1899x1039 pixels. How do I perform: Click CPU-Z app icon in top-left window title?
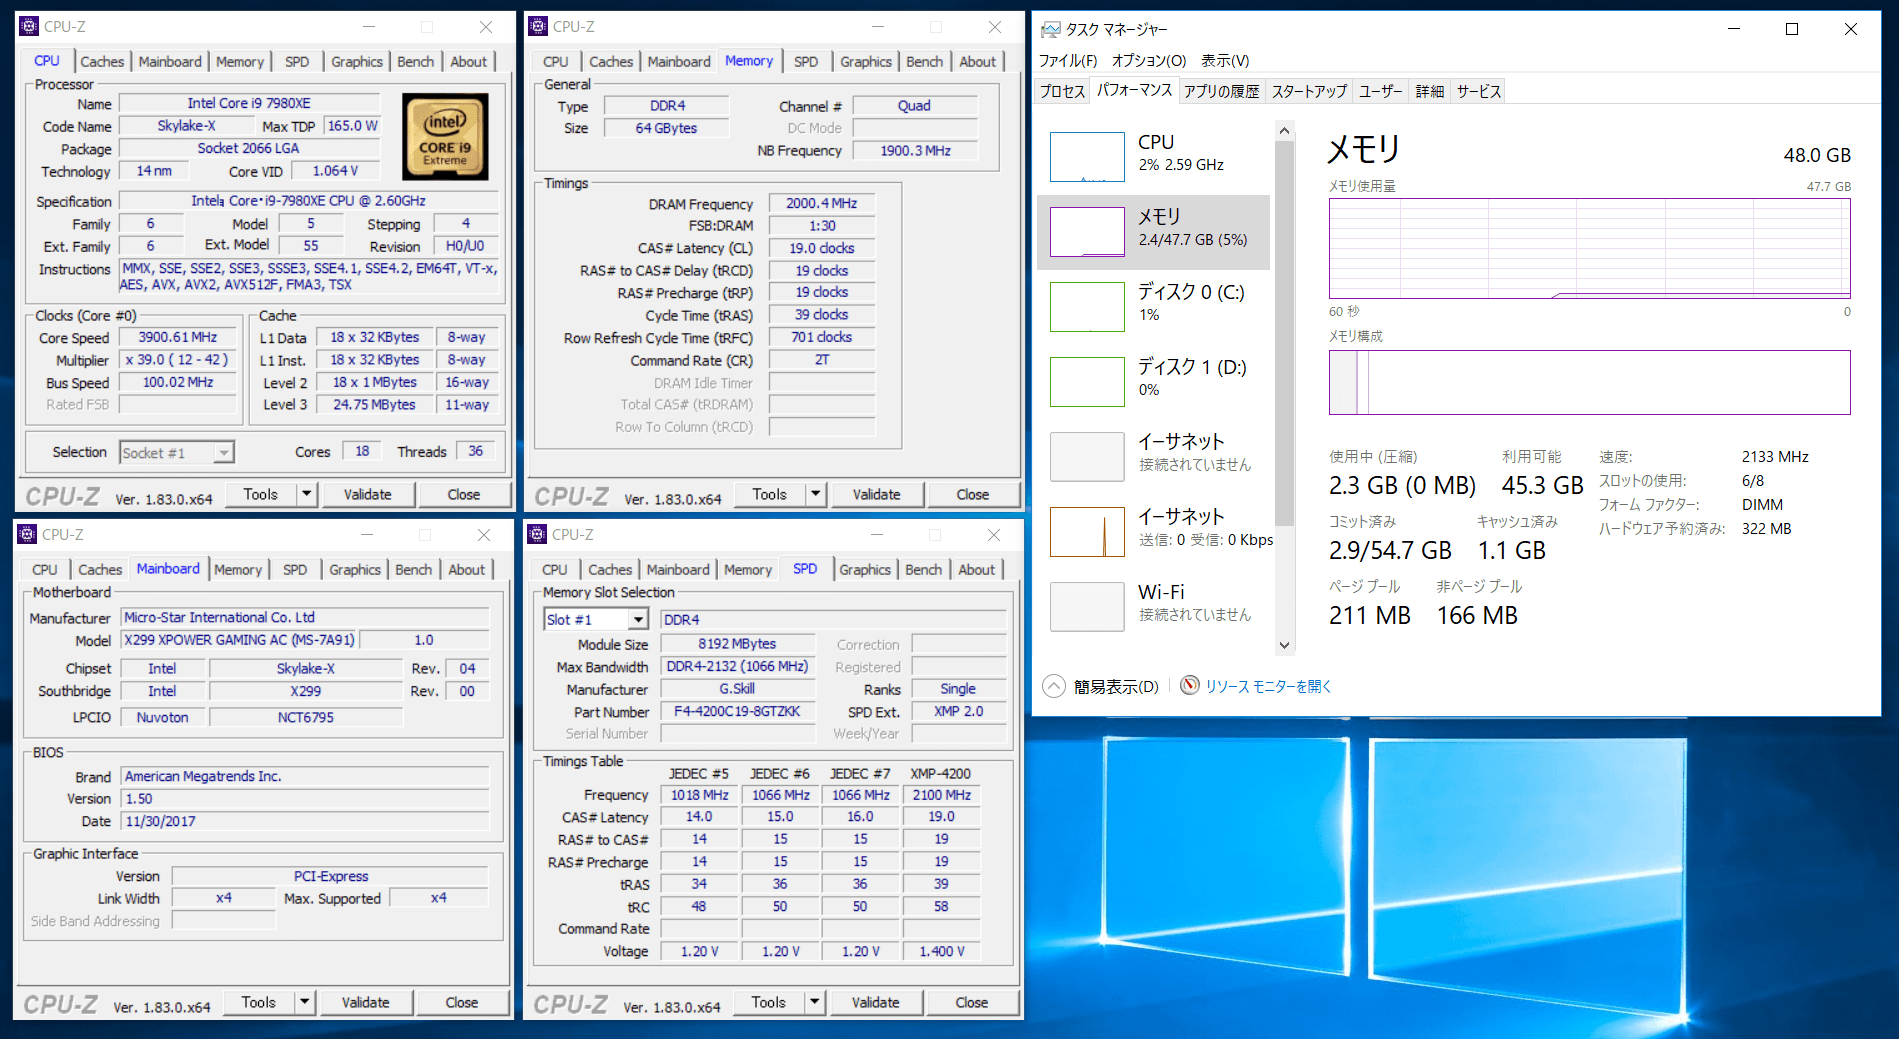[29, 27]
